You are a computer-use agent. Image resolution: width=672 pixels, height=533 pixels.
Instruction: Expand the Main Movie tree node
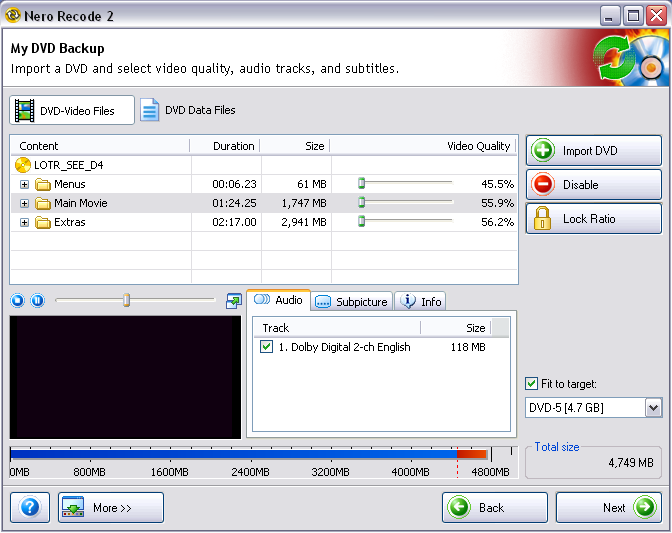click(24, 203)
